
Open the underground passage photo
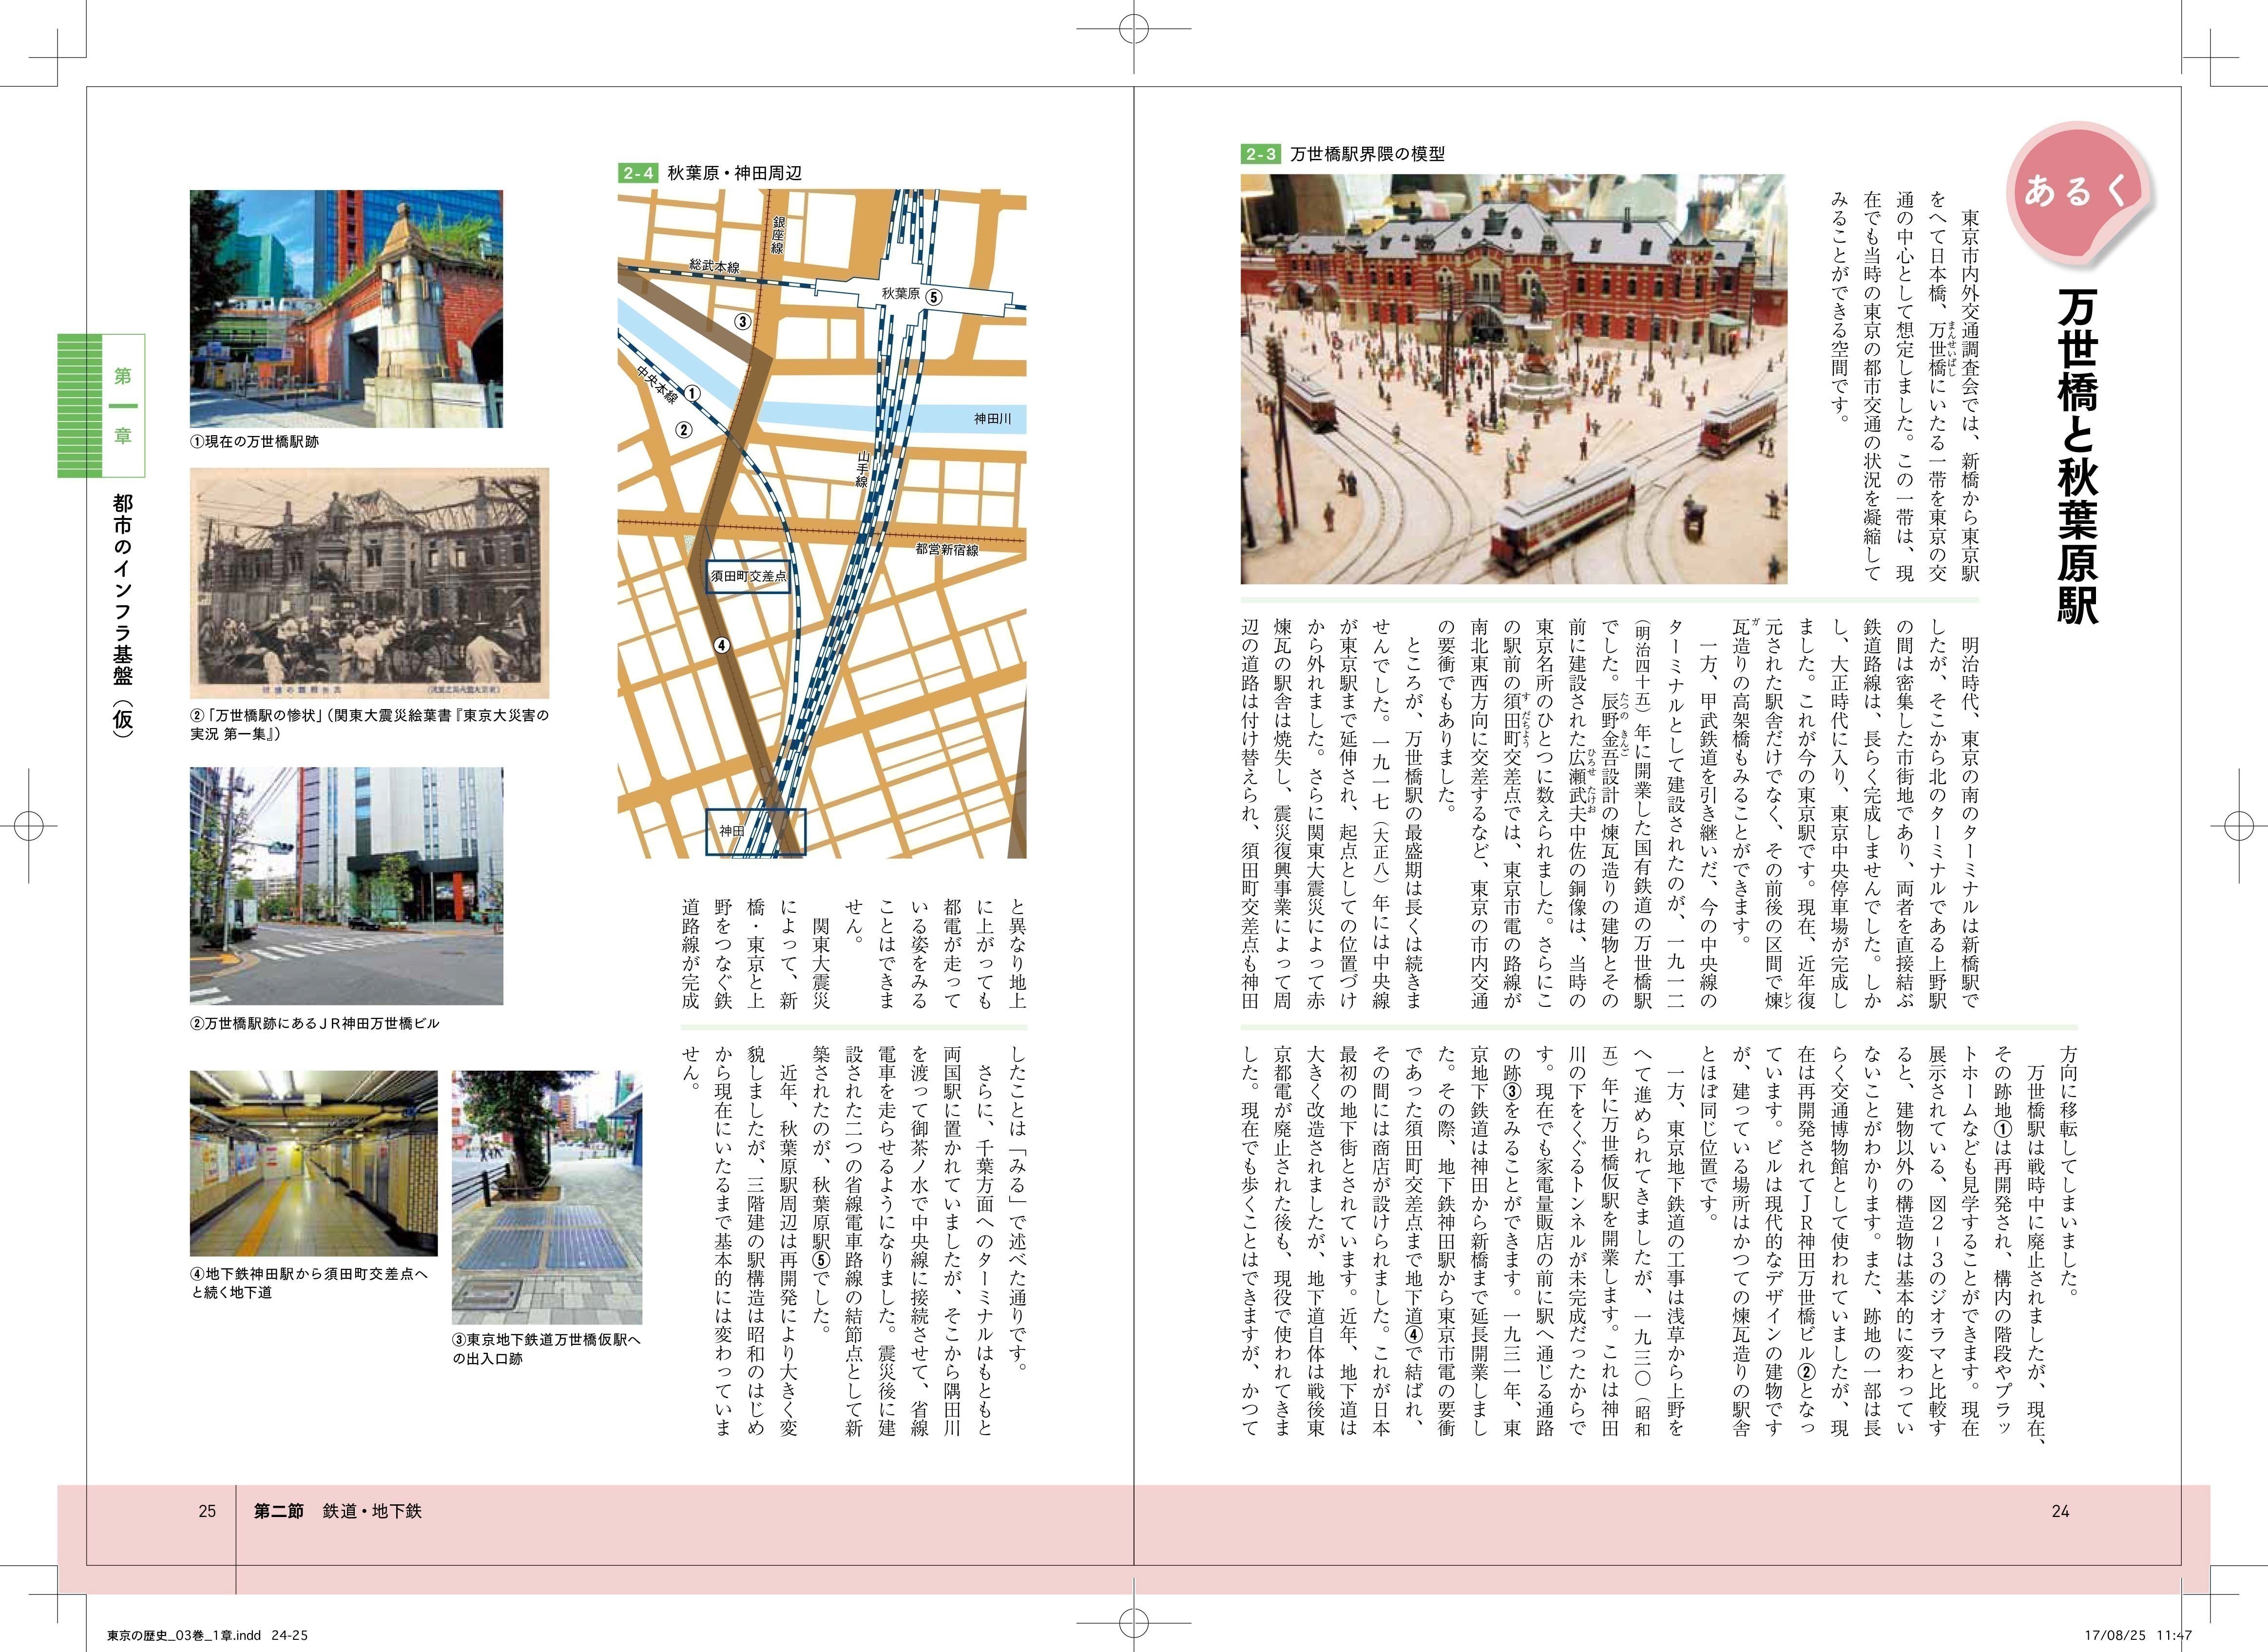(x=314, y=1163)
